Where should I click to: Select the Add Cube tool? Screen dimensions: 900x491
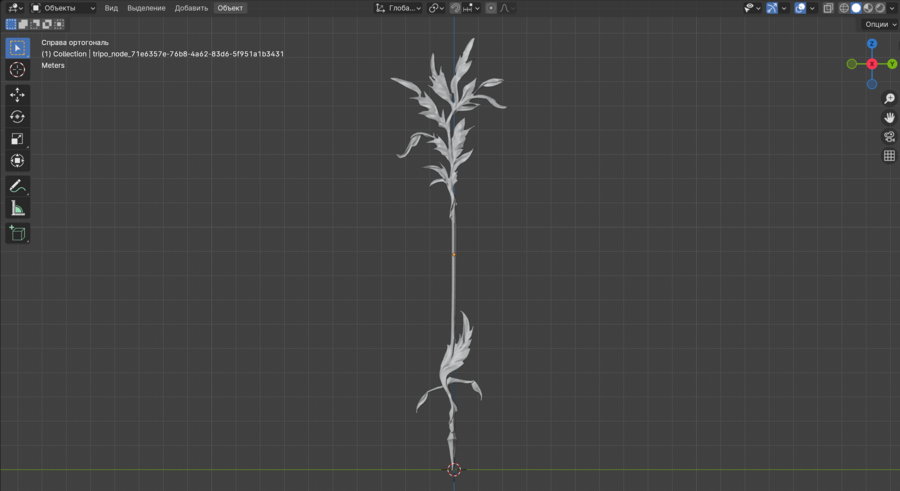(18, 233)
